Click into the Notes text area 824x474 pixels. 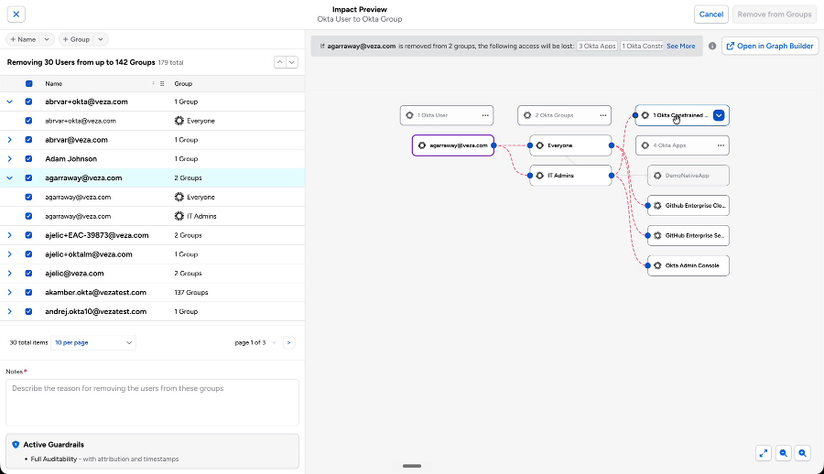[x=152, y=403]
